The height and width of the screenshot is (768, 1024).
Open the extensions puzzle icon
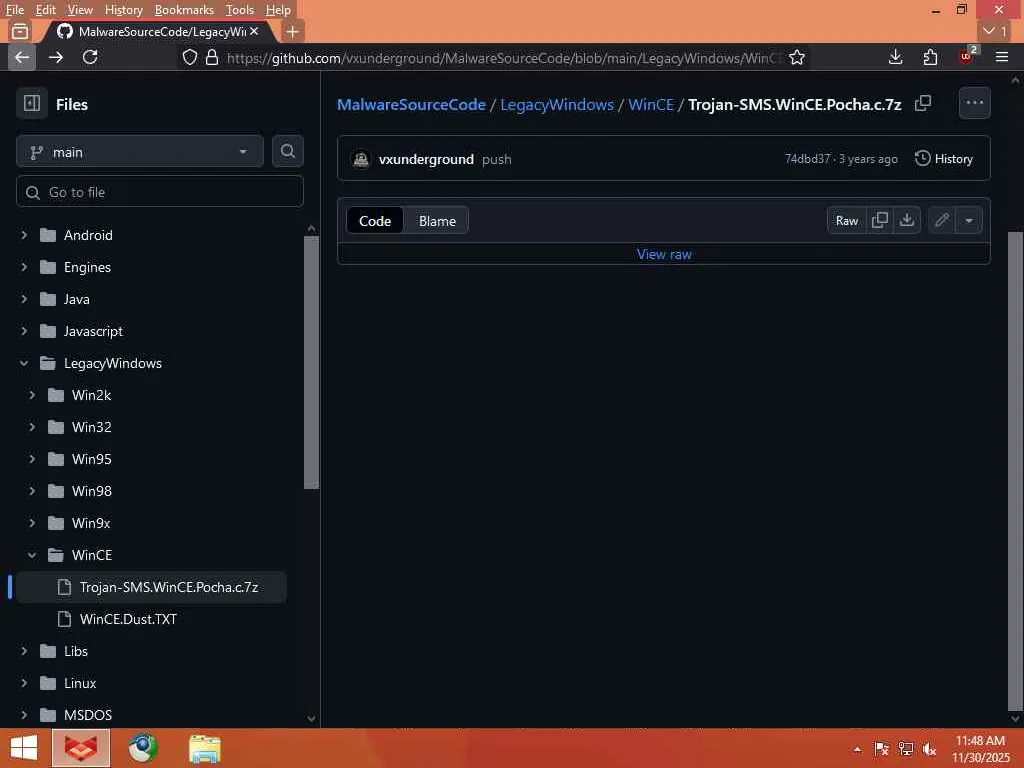(x=930, y=57)
